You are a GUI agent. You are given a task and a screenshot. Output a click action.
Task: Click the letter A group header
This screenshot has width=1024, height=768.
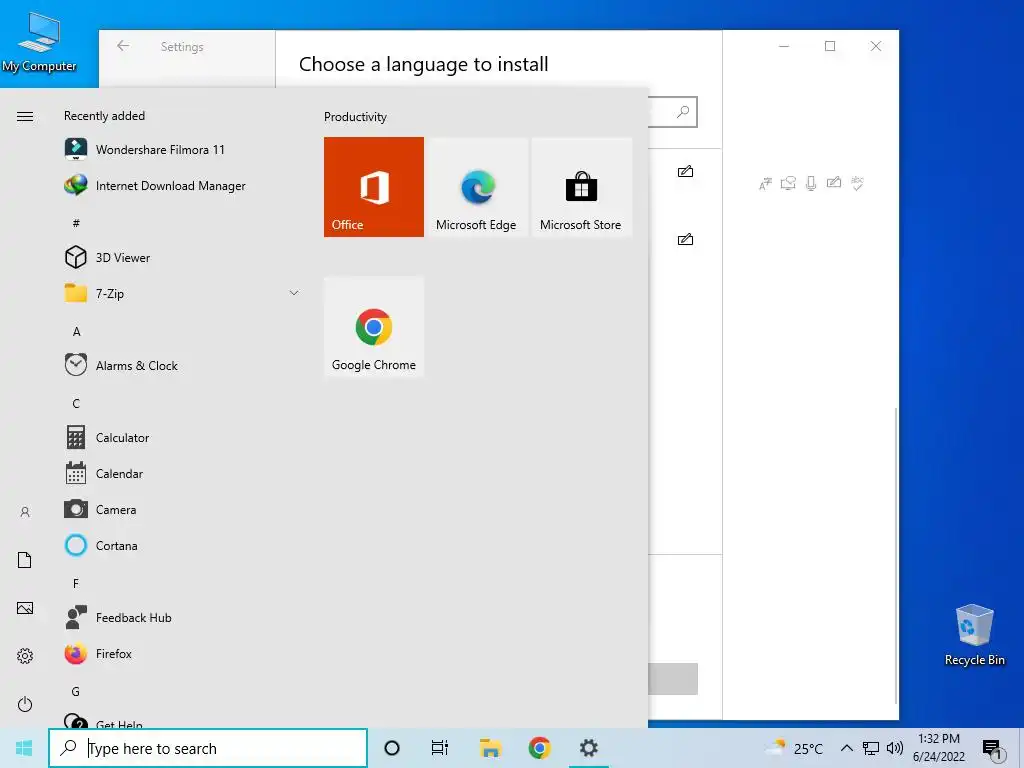tap(76, 332)
